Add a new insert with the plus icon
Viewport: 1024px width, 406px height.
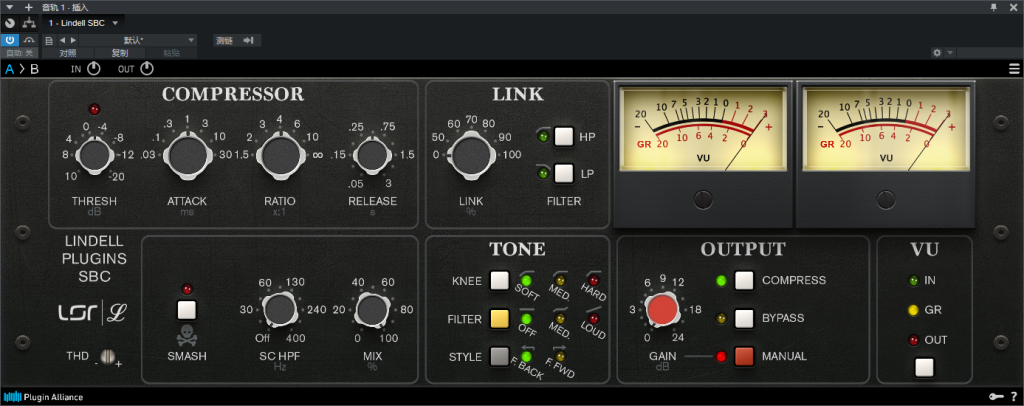click(28, 7)
